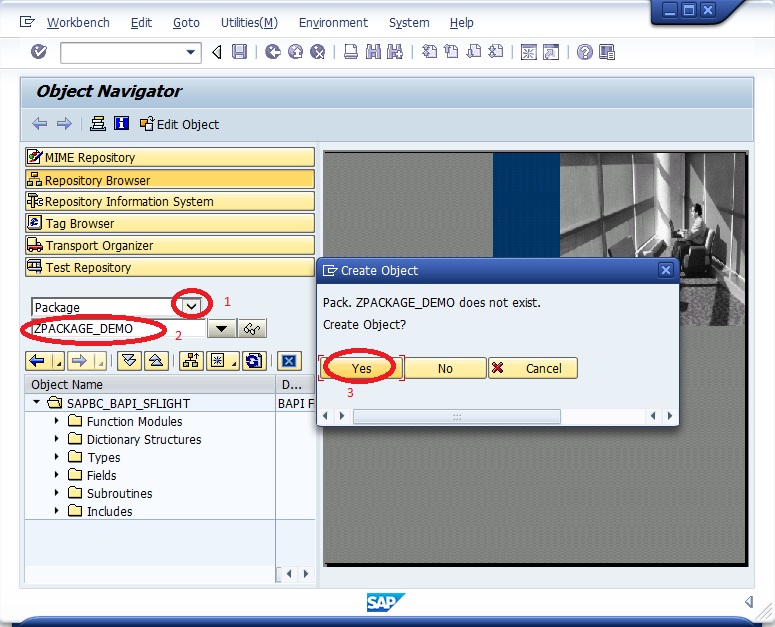Open the System menu

(409, 23)
